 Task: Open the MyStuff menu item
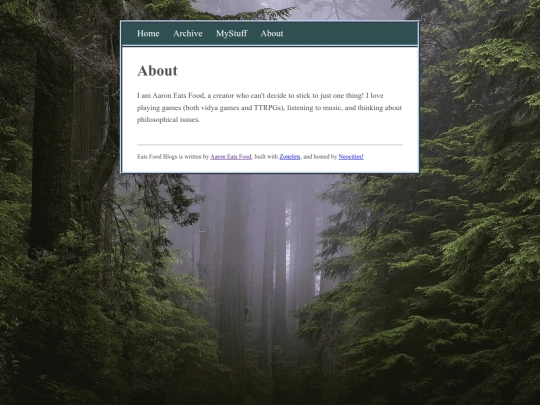232,33
